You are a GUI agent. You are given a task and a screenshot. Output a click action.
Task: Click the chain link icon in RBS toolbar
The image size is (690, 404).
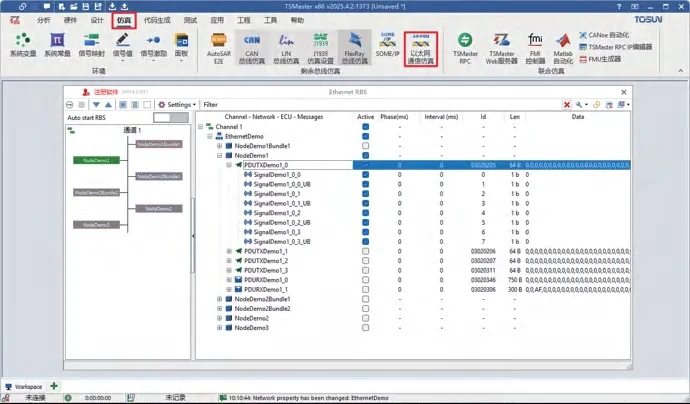(x=597, y=105)
